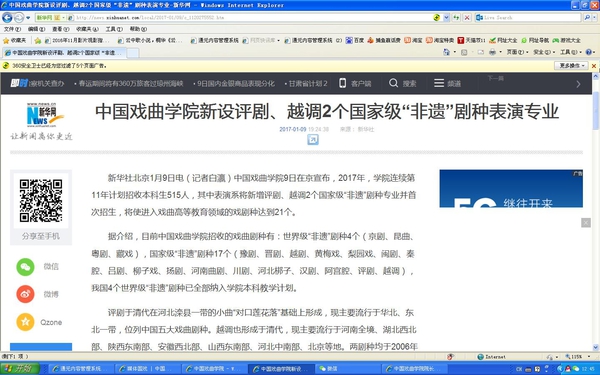Open the 文件 menu

tap(12, 29)
